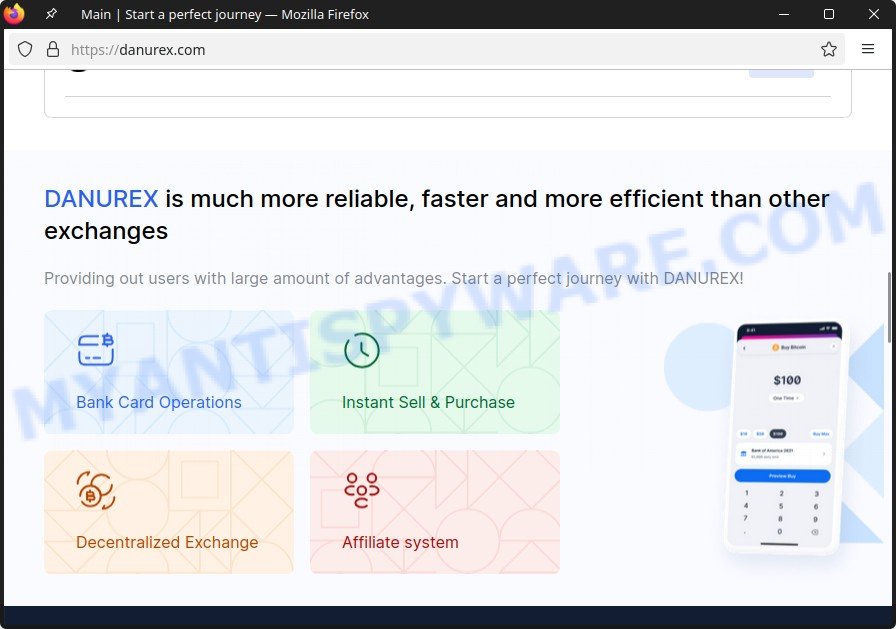896x629 pixels.
Task: Open the Firefox hamburger menu
Action: (x=867, y=49)
